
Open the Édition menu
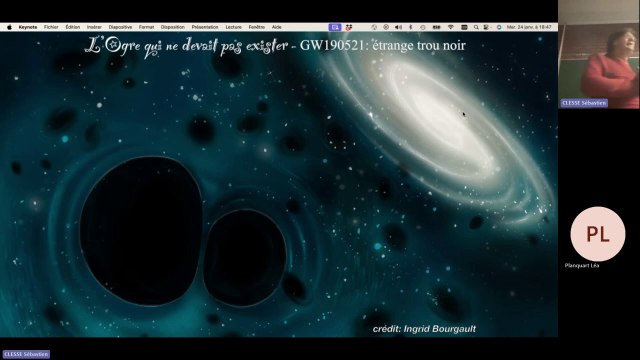point(73,27)
